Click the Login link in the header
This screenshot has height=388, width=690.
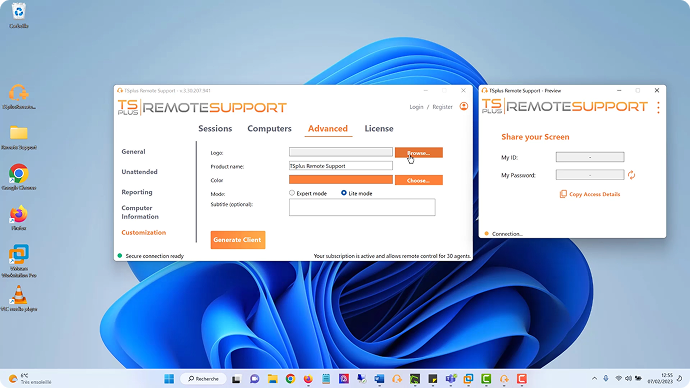[416, 107]
